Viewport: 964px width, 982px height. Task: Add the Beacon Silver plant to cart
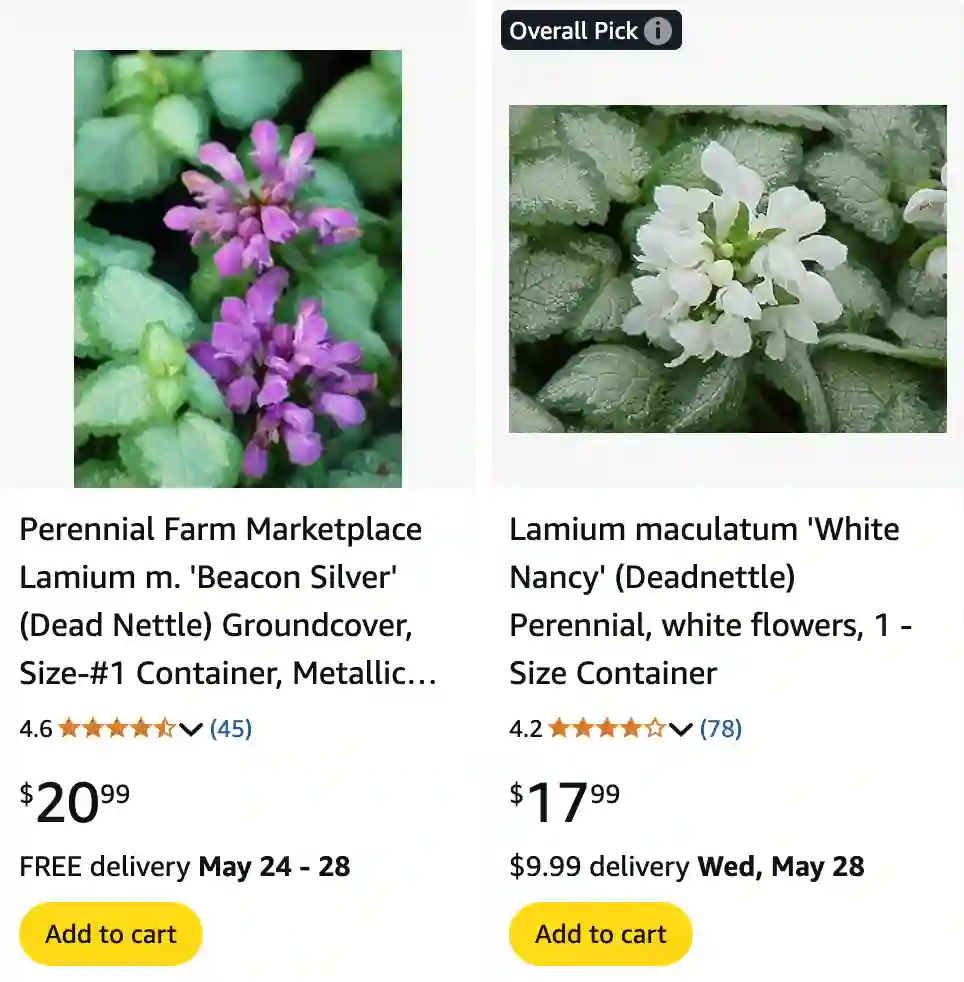click(110, 933)
